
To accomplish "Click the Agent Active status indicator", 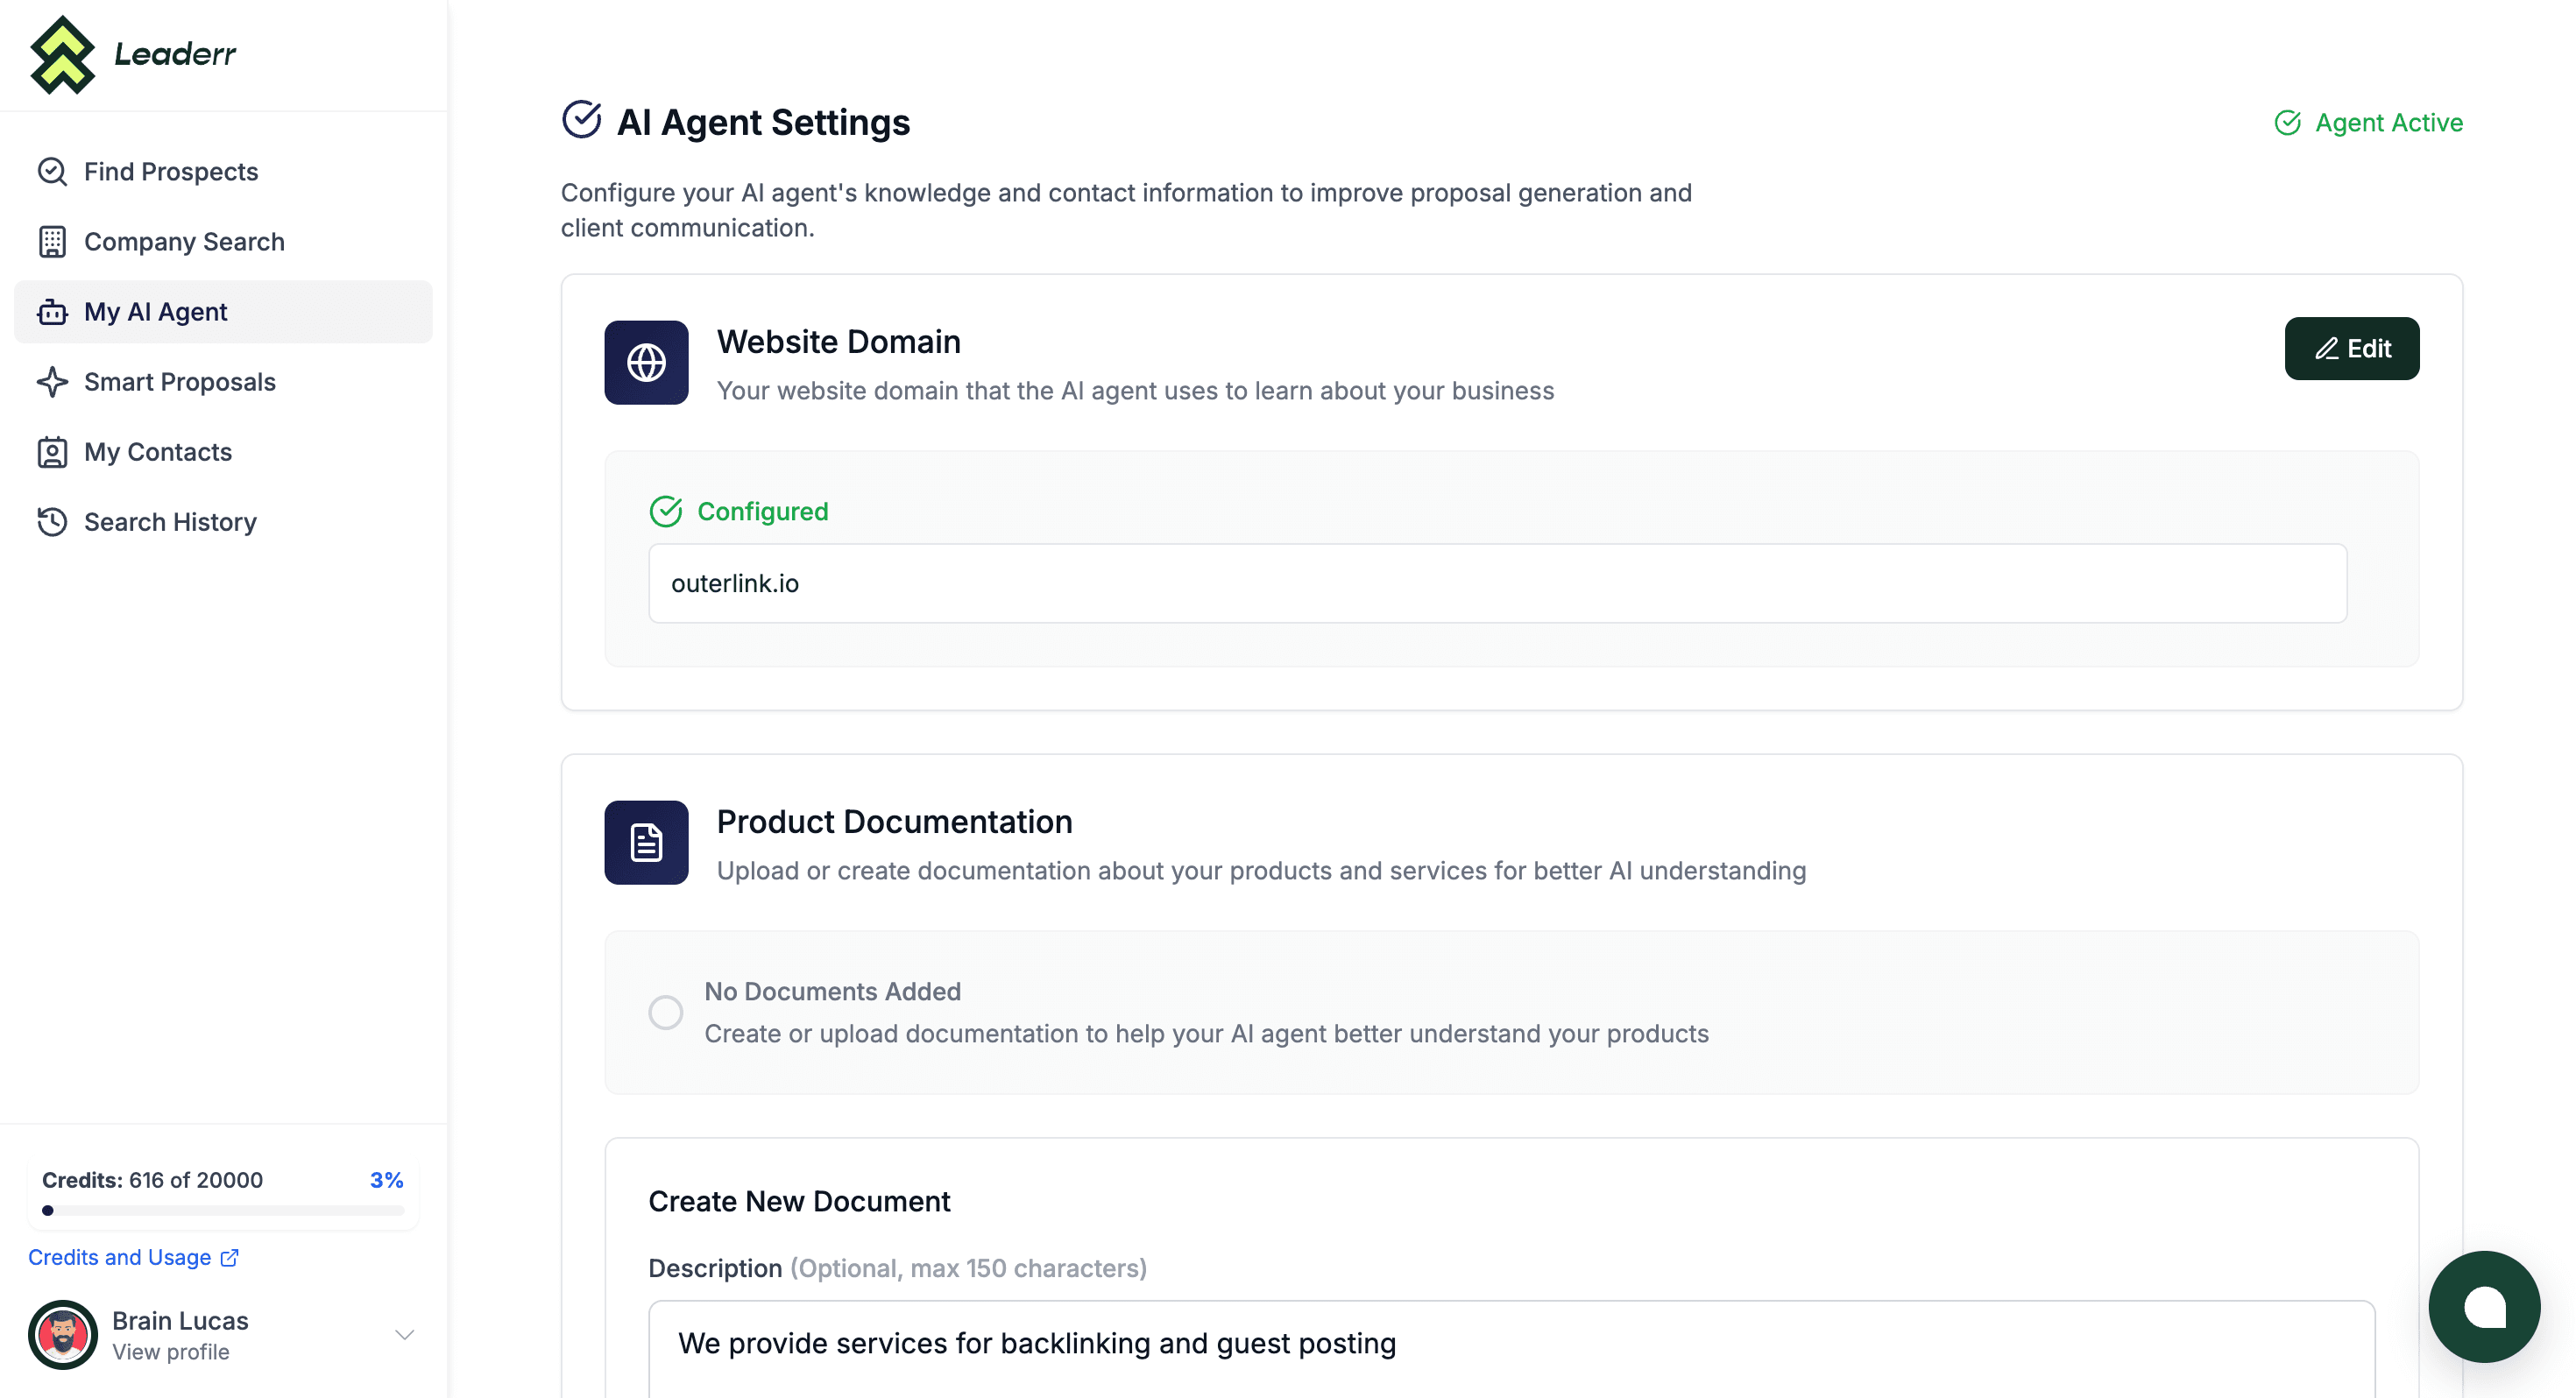I will pyautogui.click(x=2368, y=122).
